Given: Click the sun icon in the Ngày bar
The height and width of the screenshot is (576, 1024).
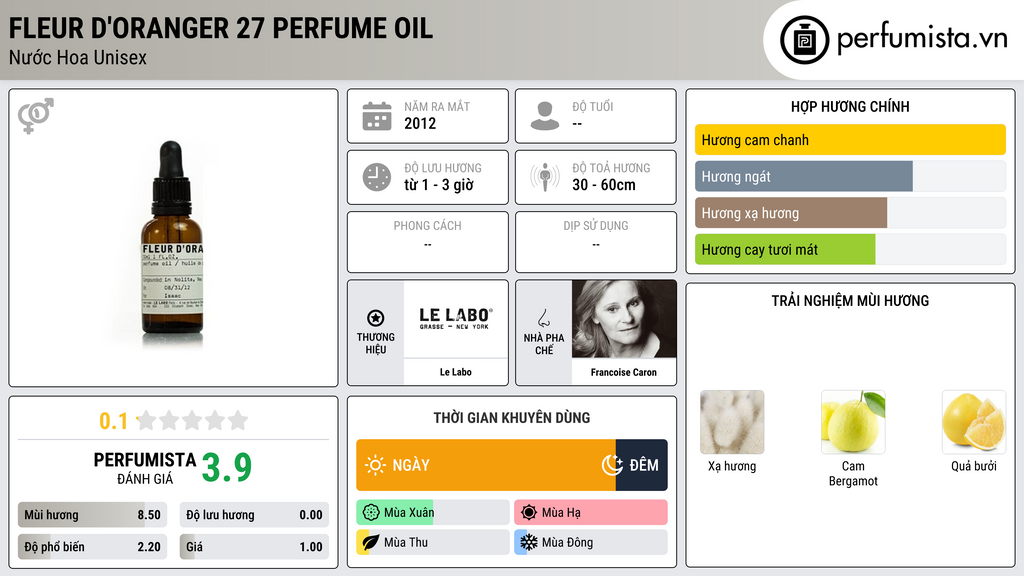Looking at the screenshot, I should point(375,465).
